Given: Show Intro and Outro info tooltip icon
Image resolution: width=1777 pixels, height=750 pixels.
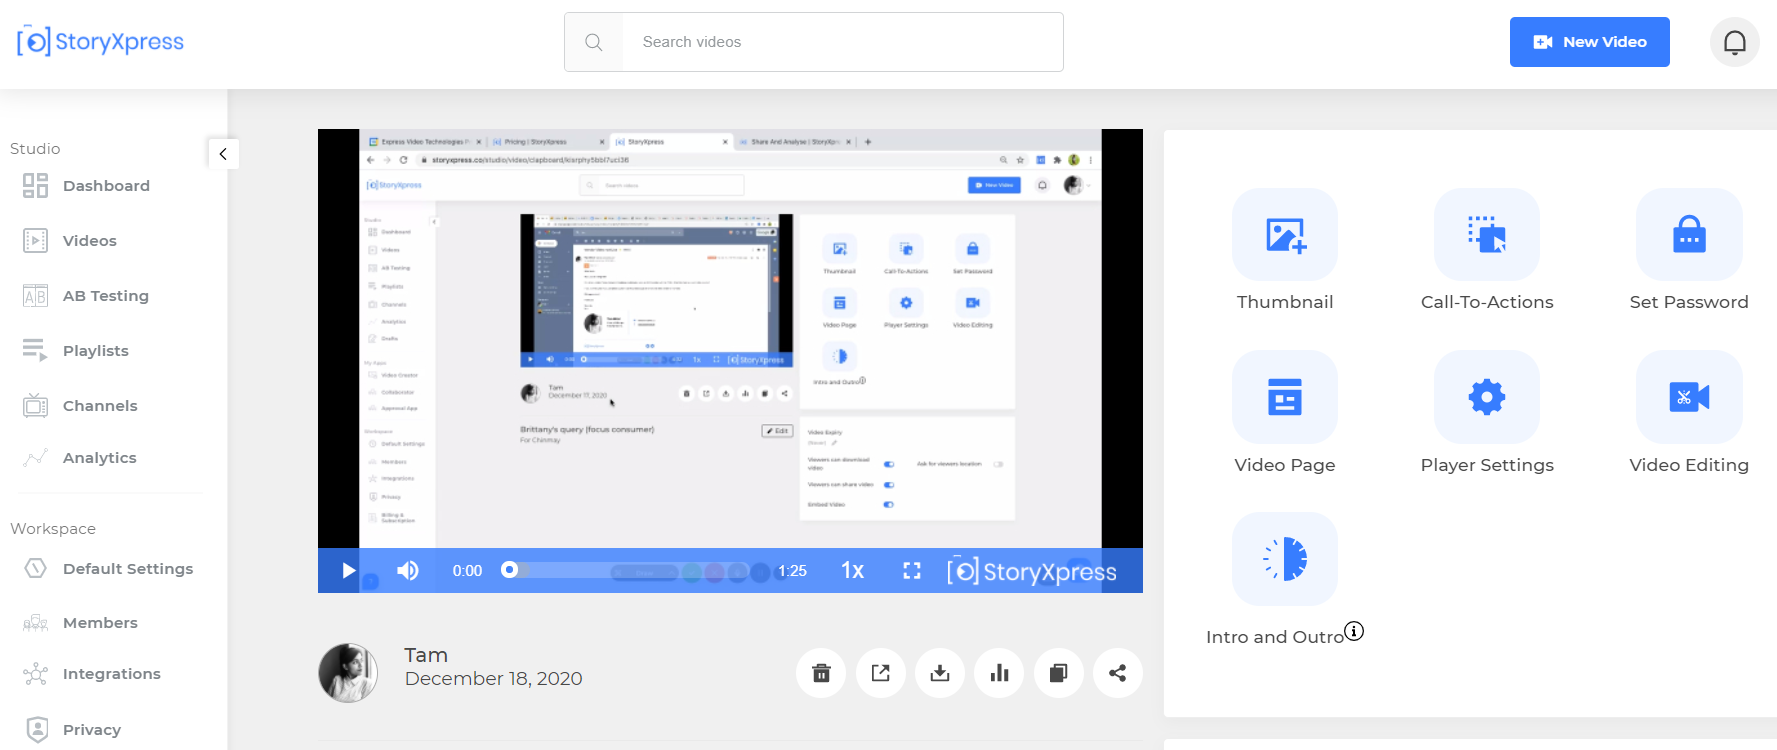Looking at the screenshot, I should point(1354,631).
